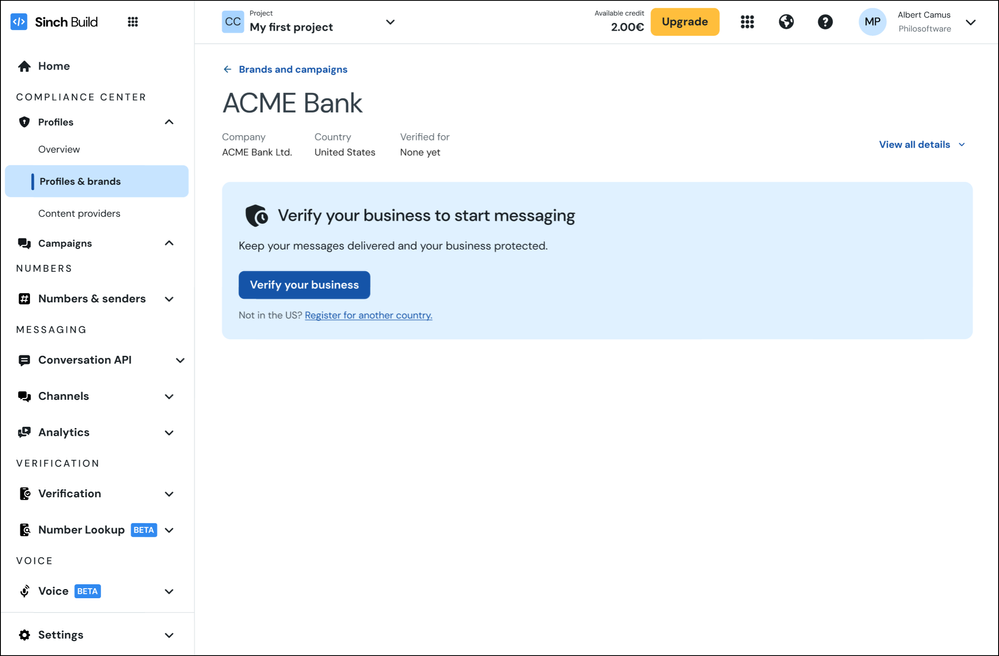This screenshot has height=656, width=999.
Task: Expand the Number Lookup chevron
Action: 169,531
